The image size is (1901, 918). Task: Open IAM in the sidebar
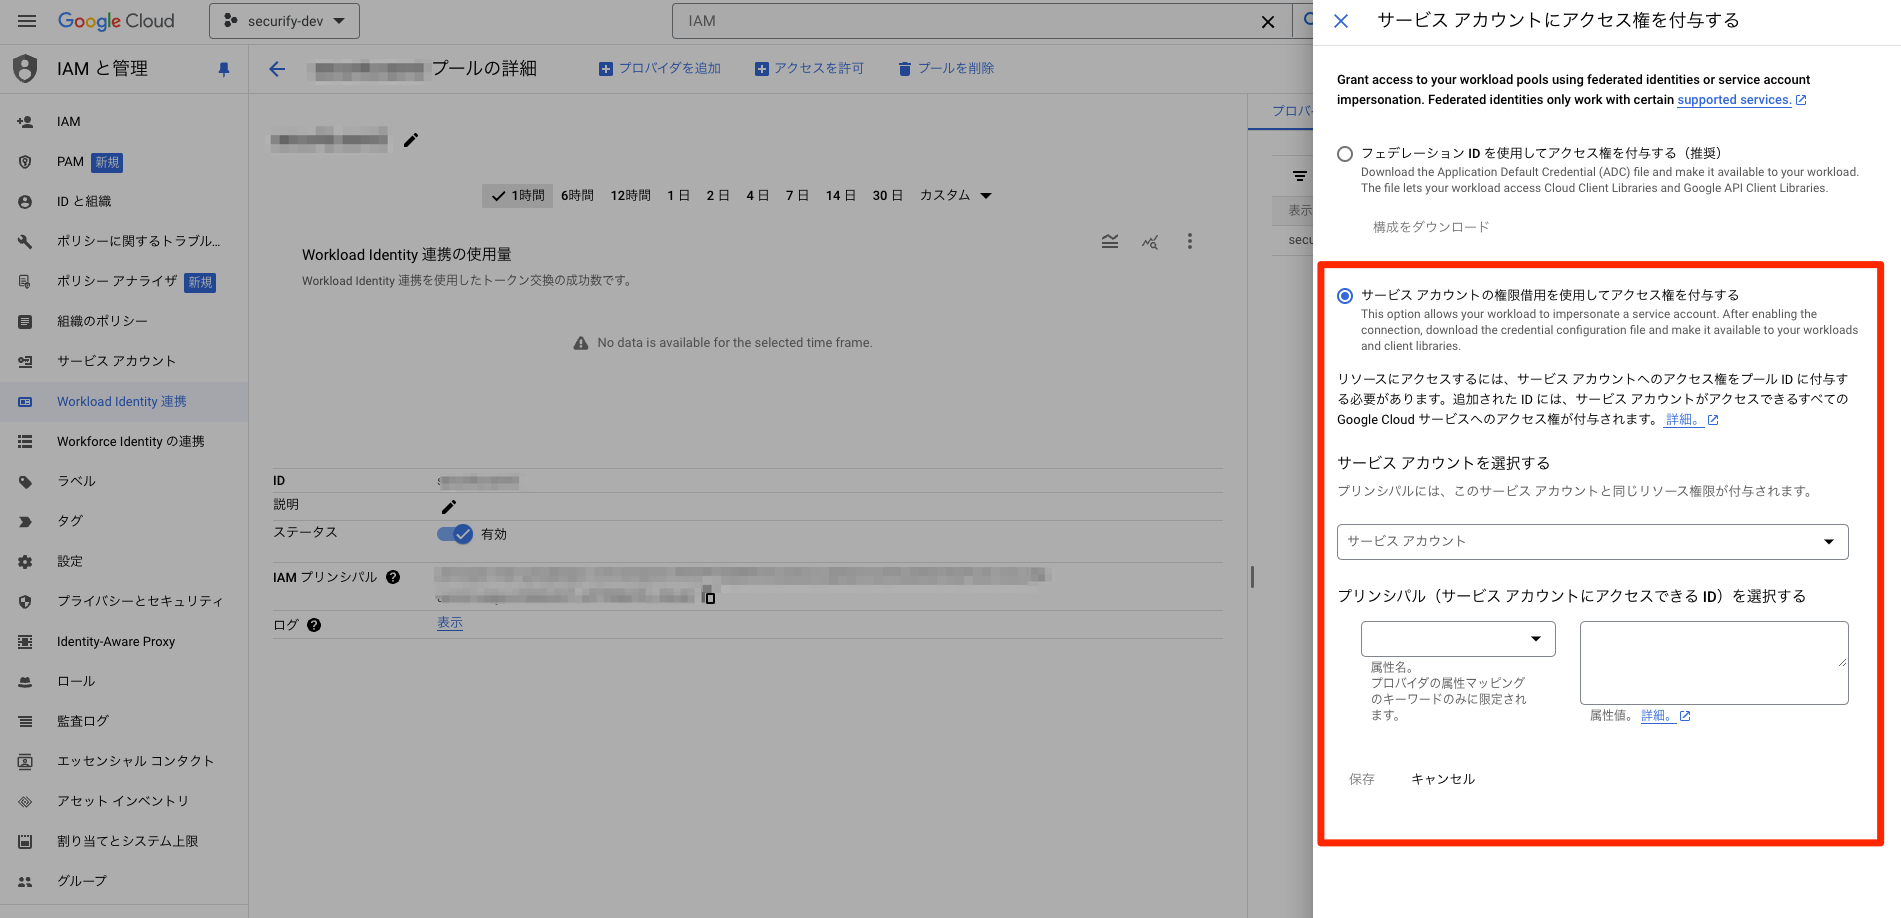click(124, 122)
